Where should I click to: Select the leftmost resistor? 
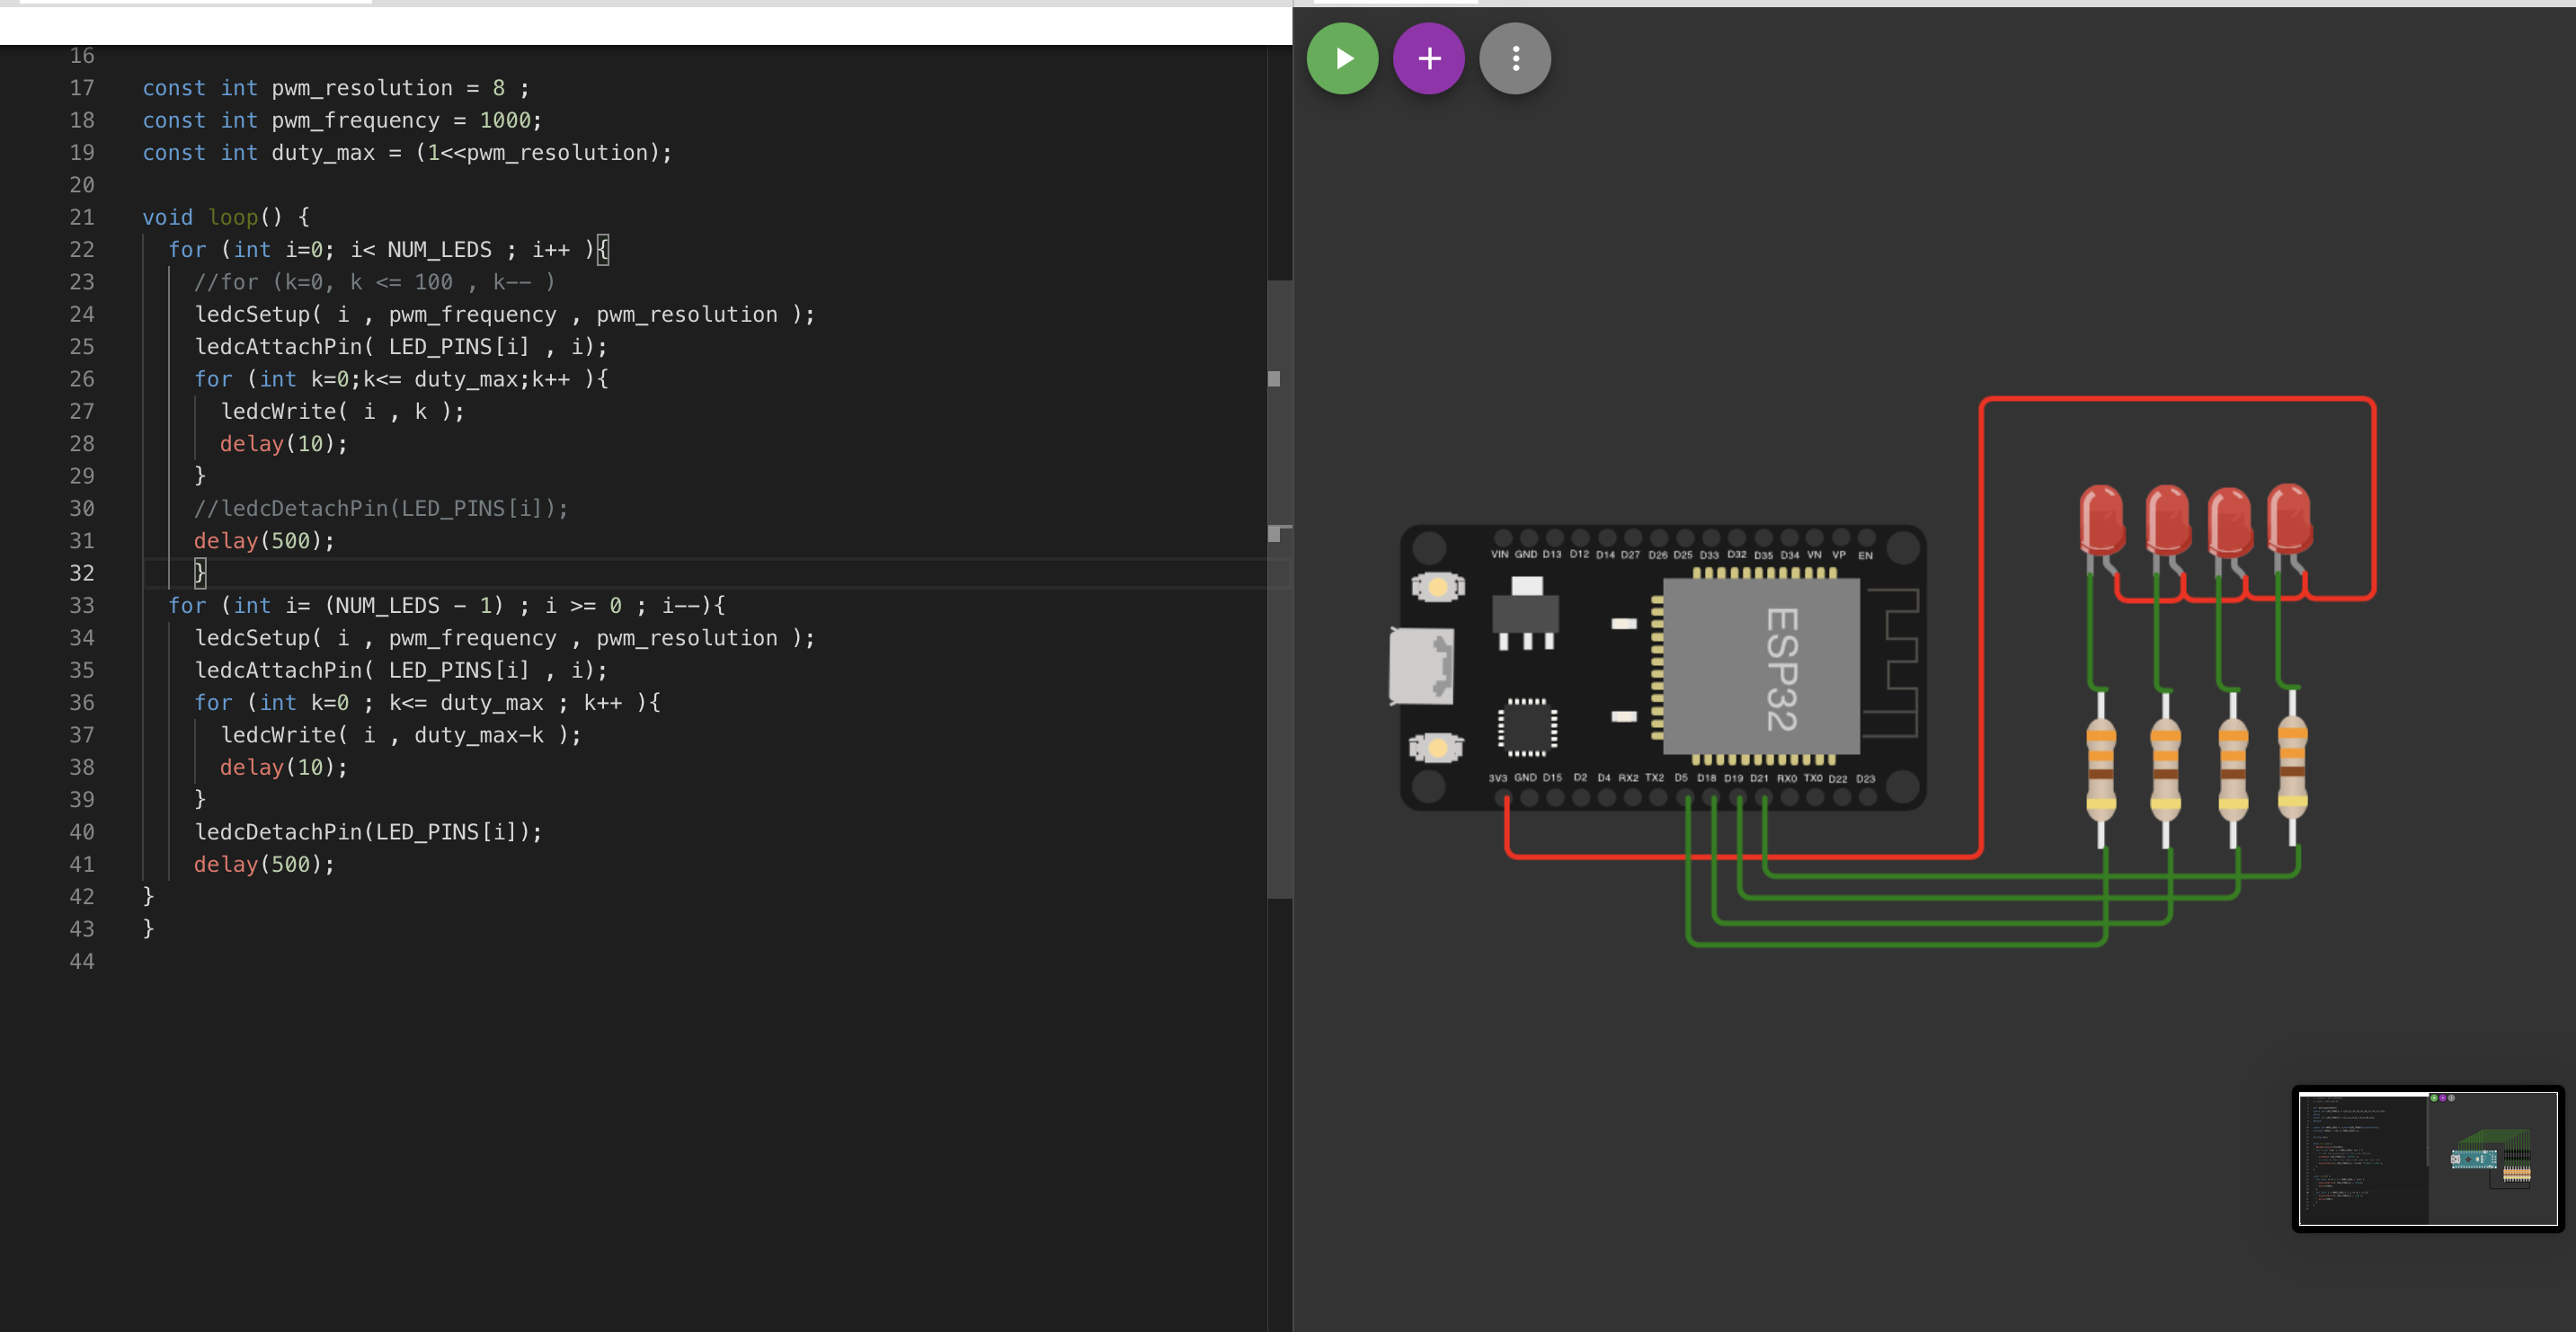coord(2101,769)
